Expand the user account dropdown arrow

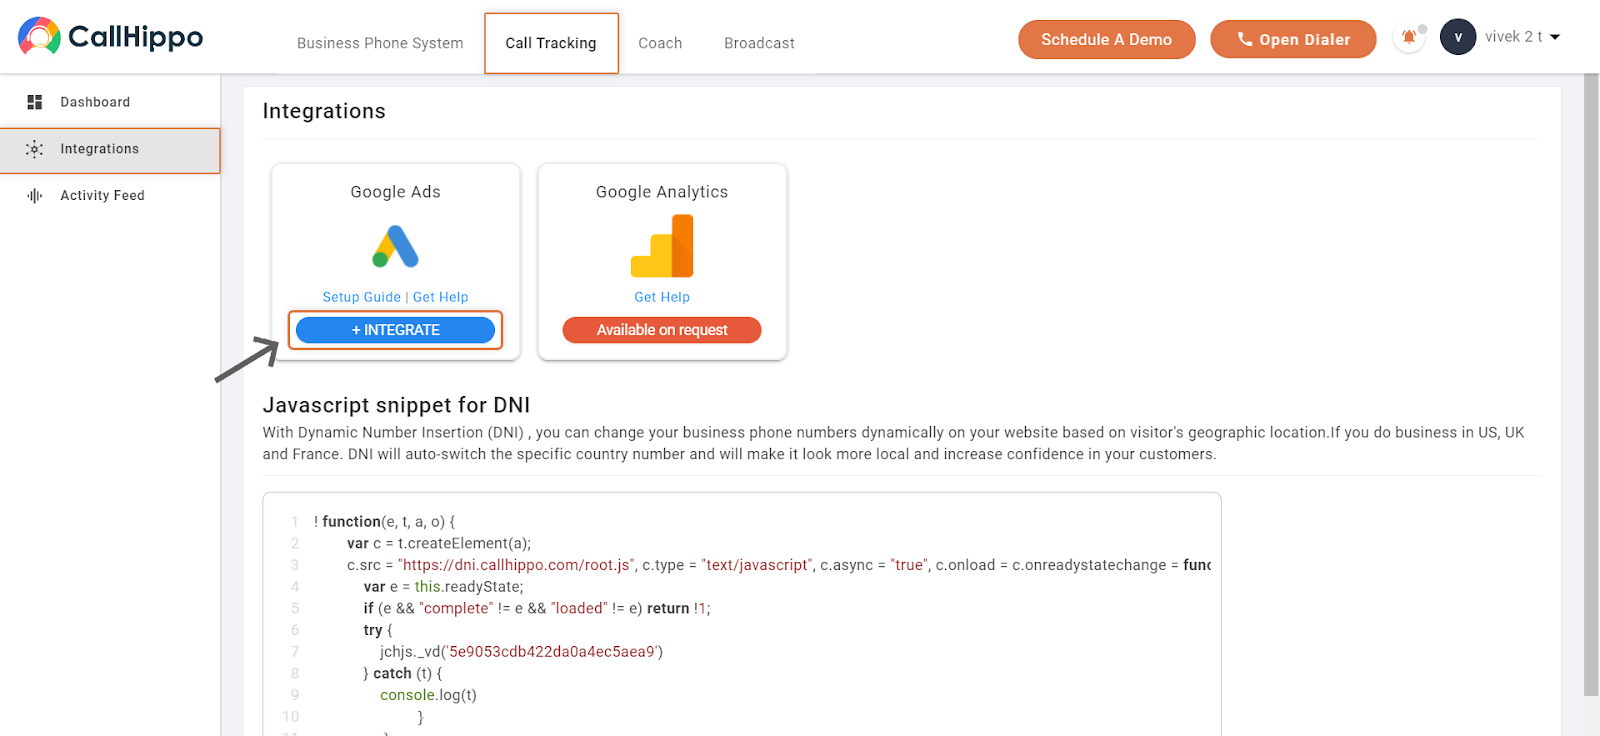click(x=1555, y=37)
